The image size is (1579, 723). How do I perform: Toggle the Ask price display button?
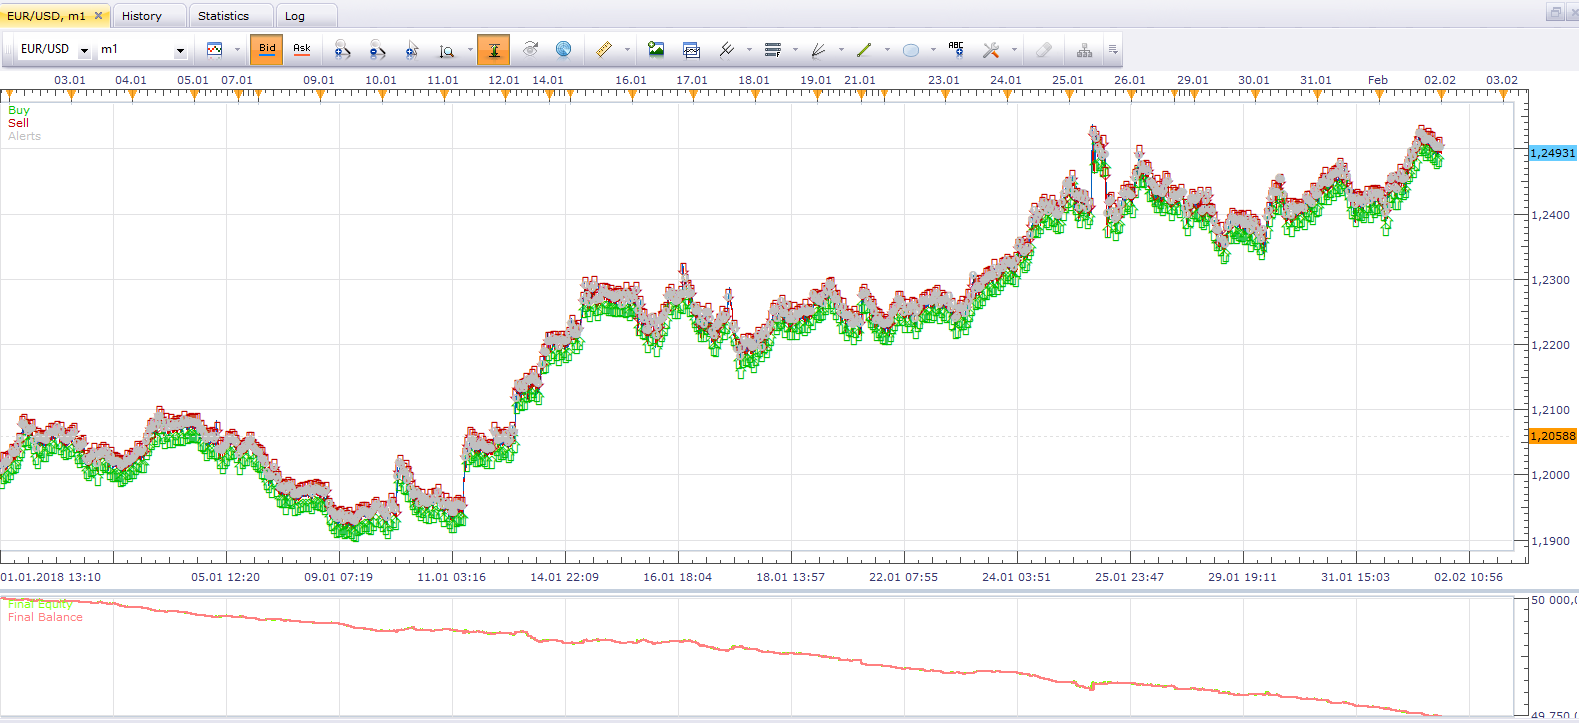click(302, 49)
